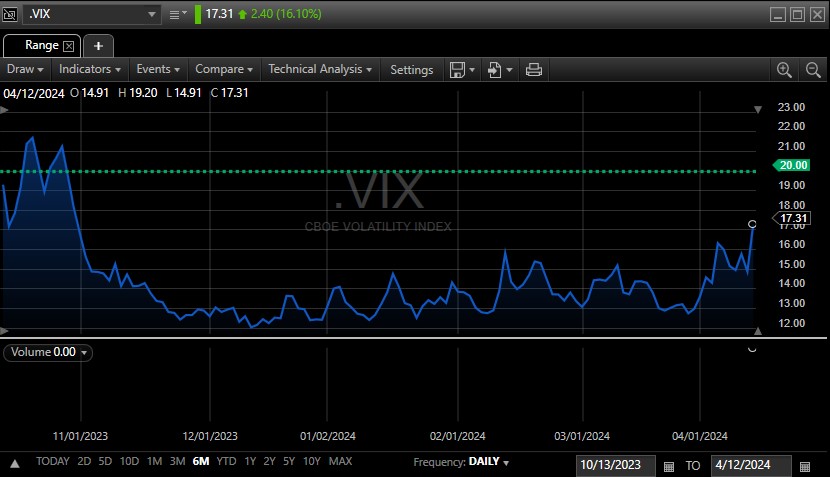Select the MAX range link
This screenshot has height=477, width=830.
click(340, 462)
